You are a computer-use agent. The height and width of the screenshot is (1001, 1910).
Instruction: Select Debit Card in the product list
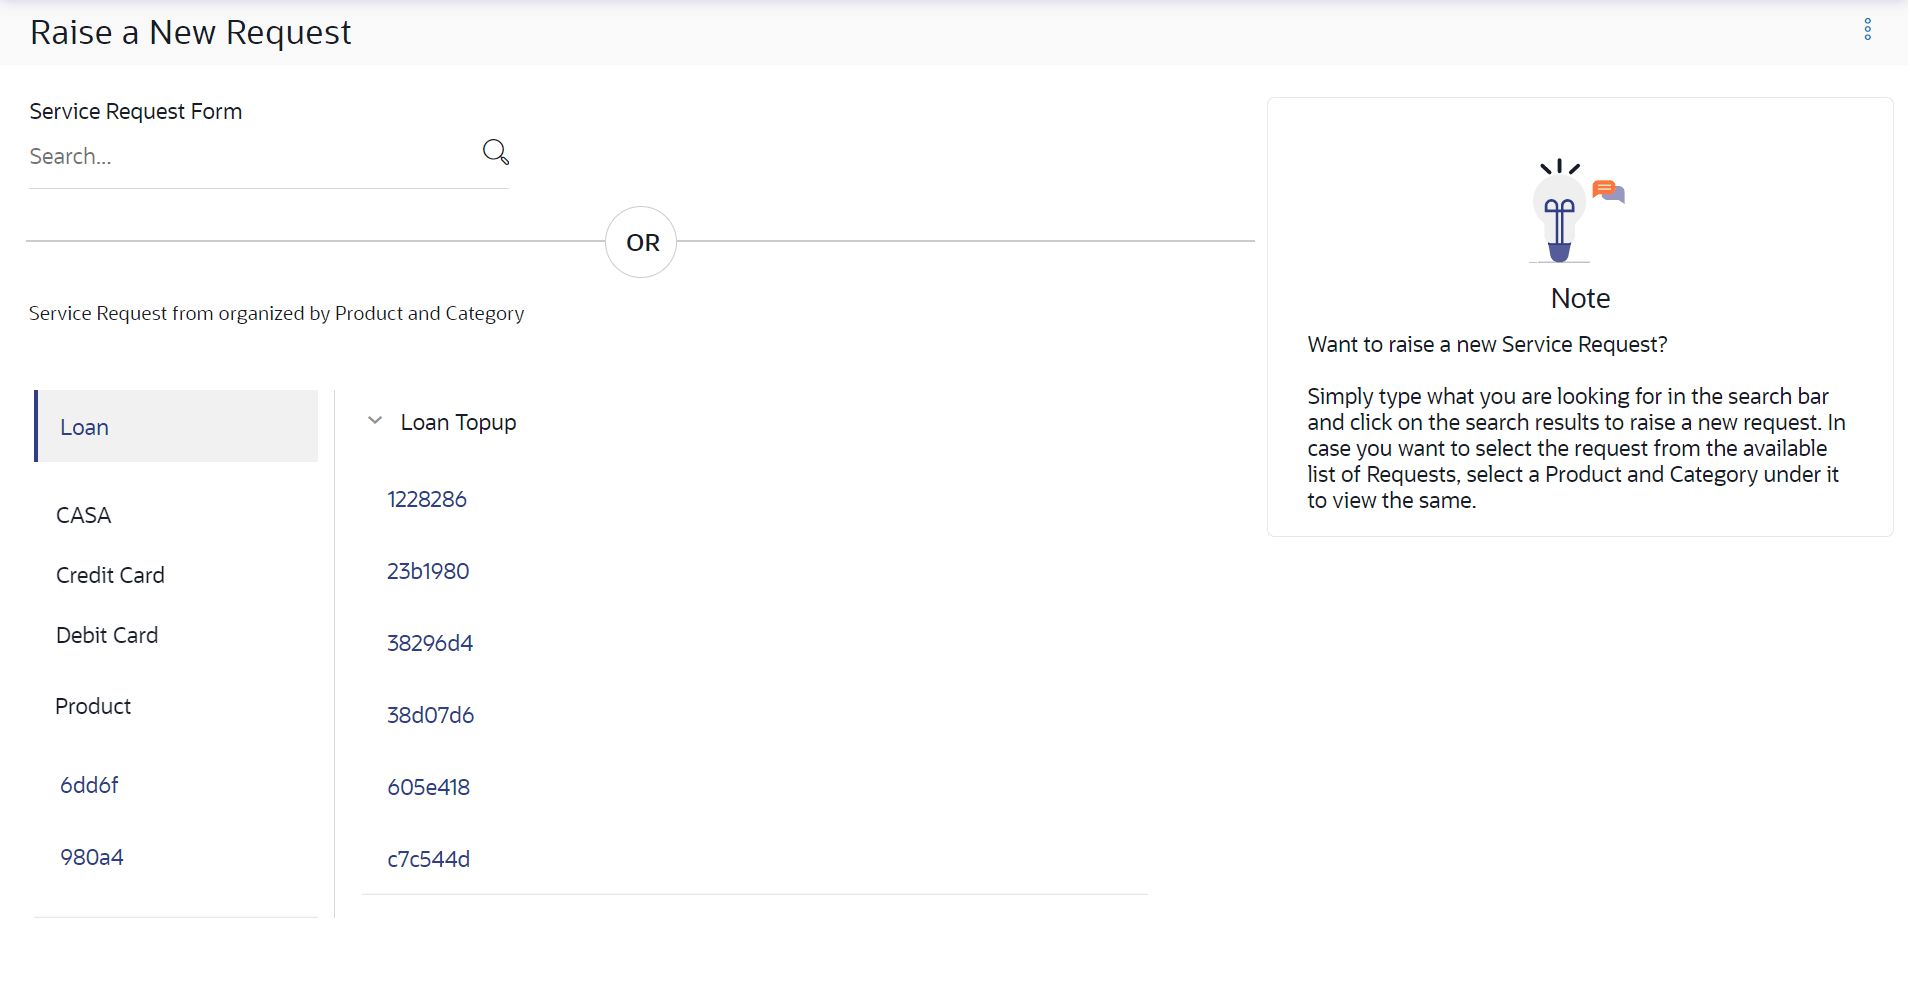click(107, 635)
